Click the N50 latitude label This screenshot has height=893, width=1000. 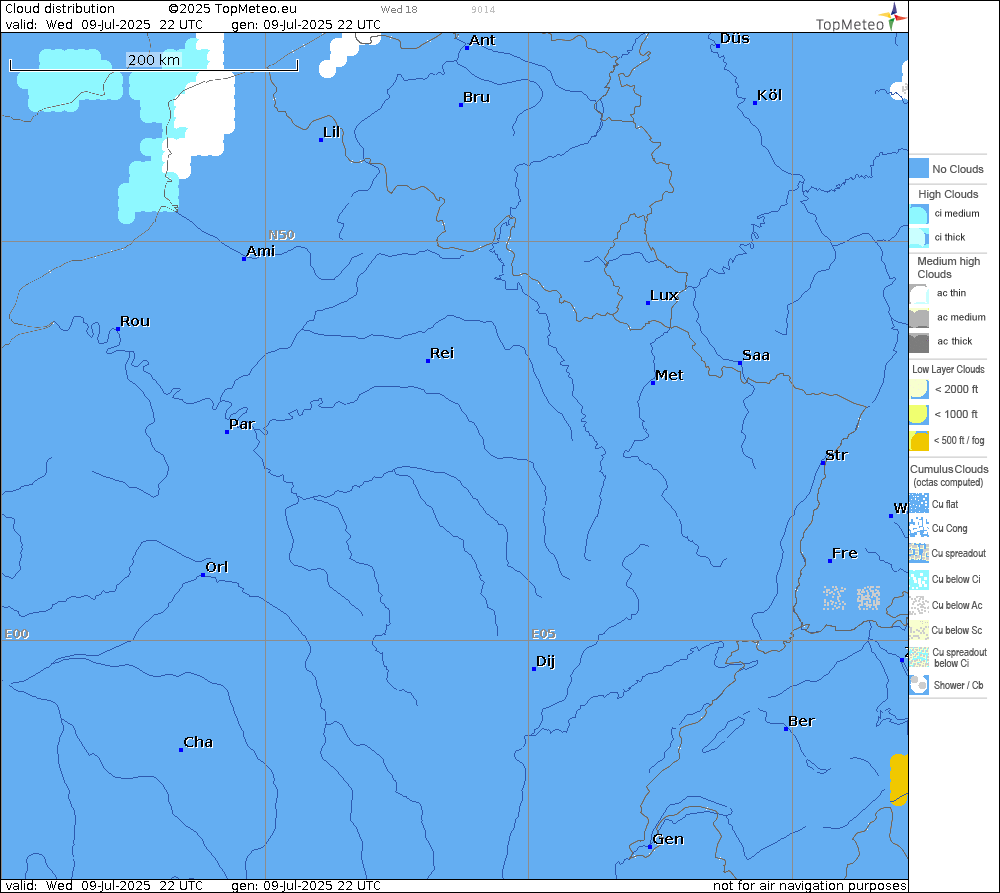click(x=282, y=235)
